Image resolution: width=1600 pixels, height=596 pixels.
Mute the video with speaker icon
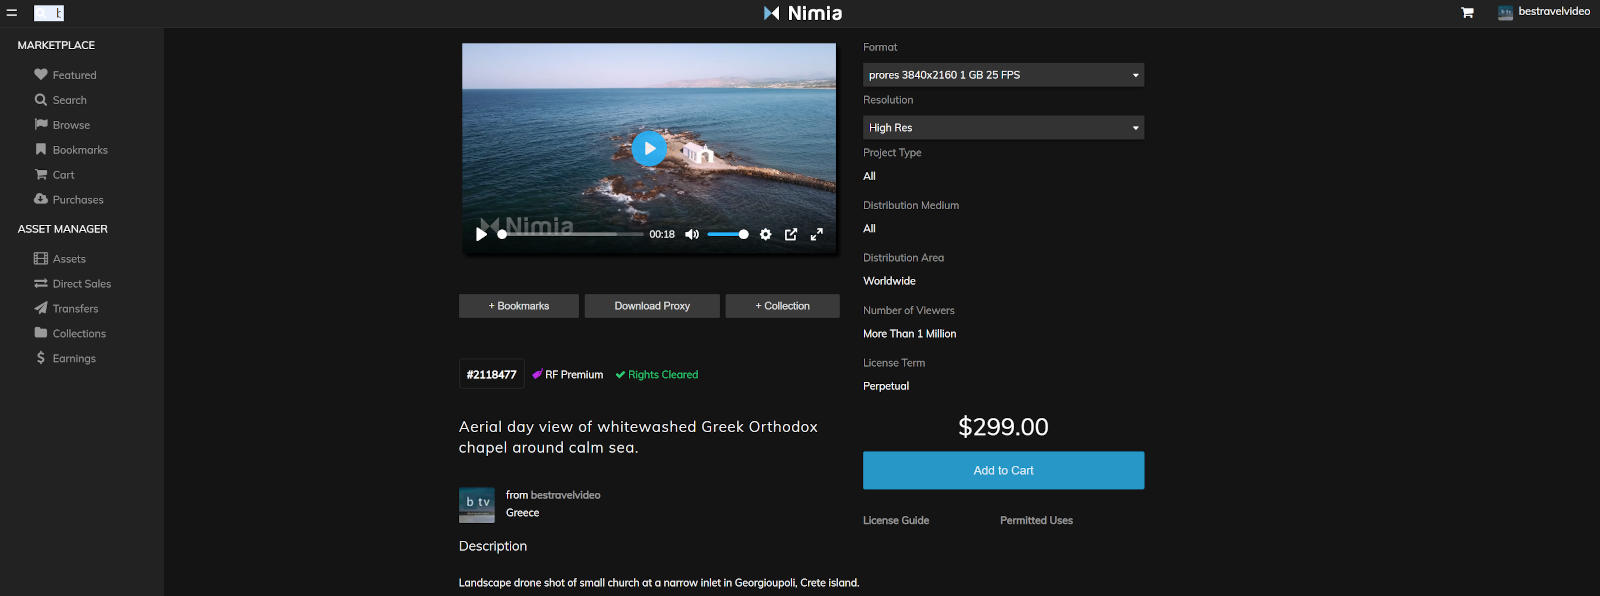click(x=692, y=234)
